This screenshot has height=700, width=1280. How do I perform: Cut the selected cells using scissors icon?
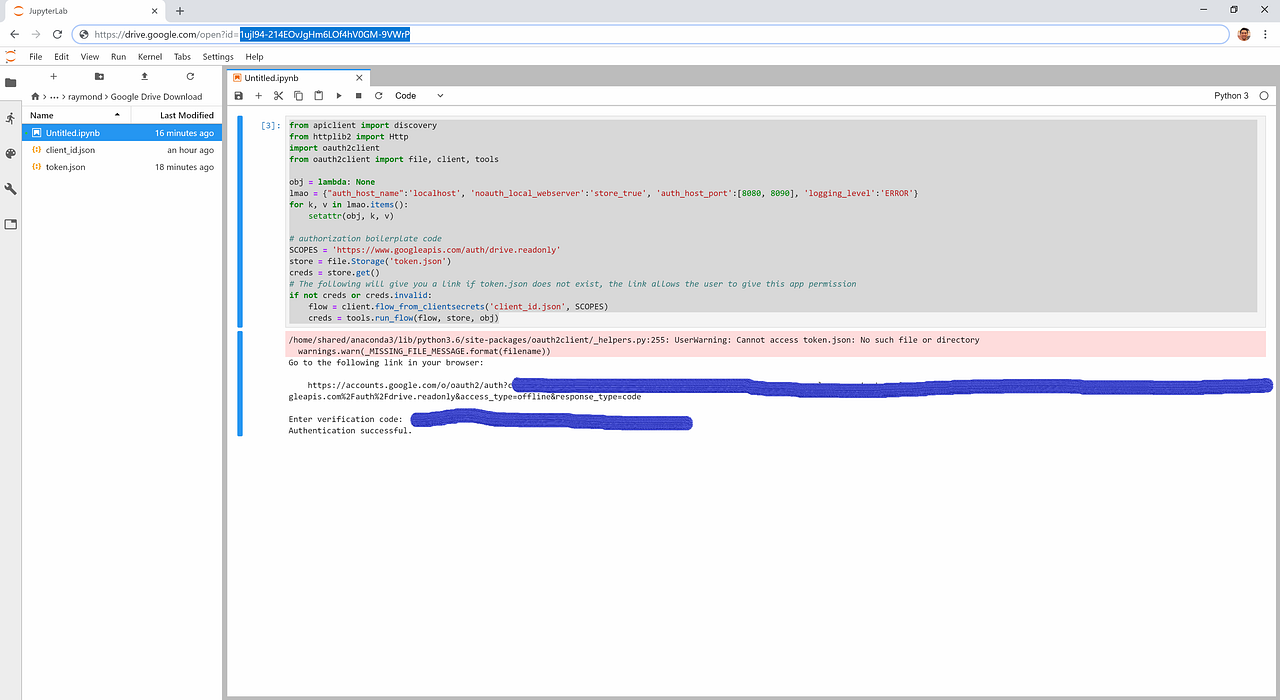click(x=278, y=95)
